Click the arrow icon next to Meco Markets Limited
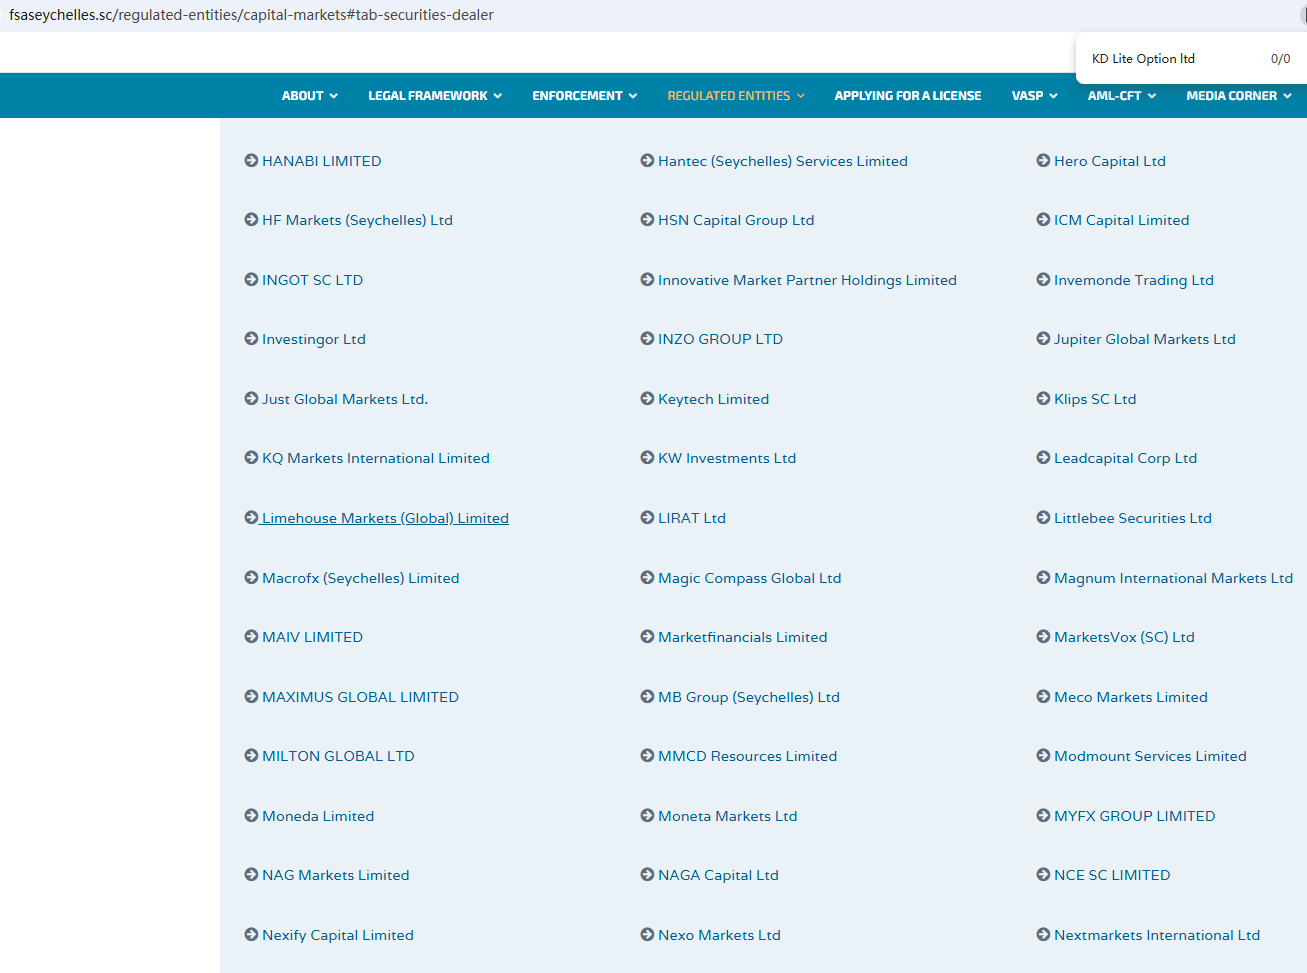This screenshot has width=1307, height=973. pos(1043,696)
